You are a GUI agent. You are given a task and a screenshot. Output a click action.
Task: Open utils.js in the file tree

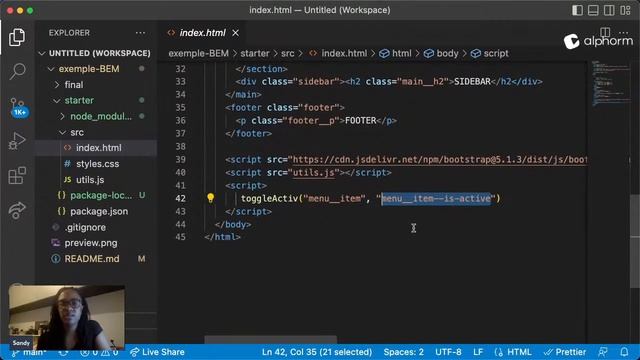point(96,180)
